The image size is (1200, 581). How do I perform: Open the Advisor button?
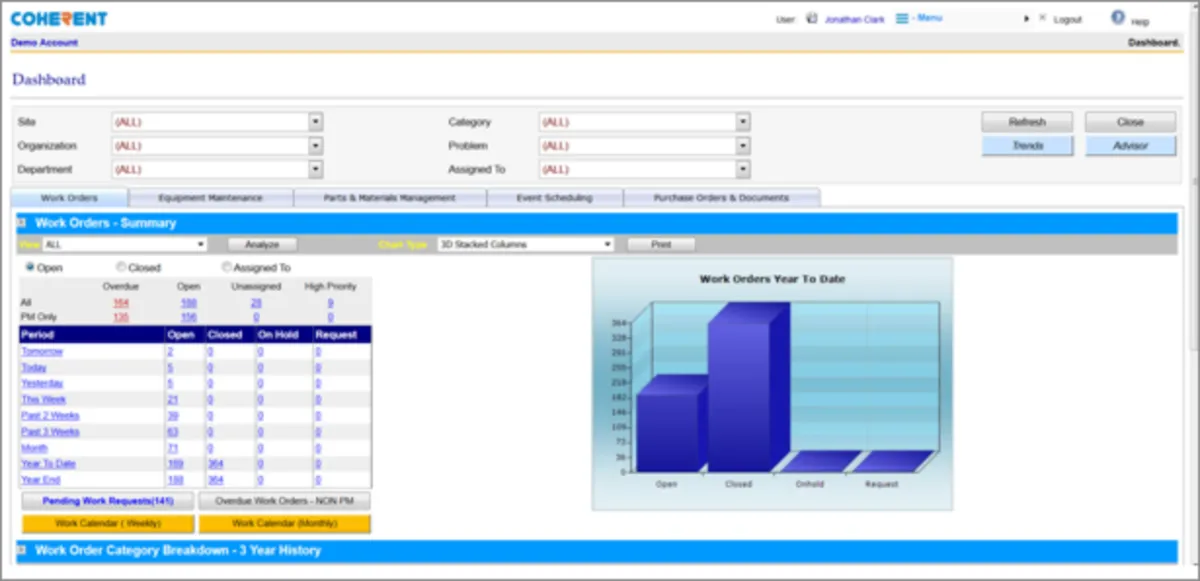click(1131, 146)
